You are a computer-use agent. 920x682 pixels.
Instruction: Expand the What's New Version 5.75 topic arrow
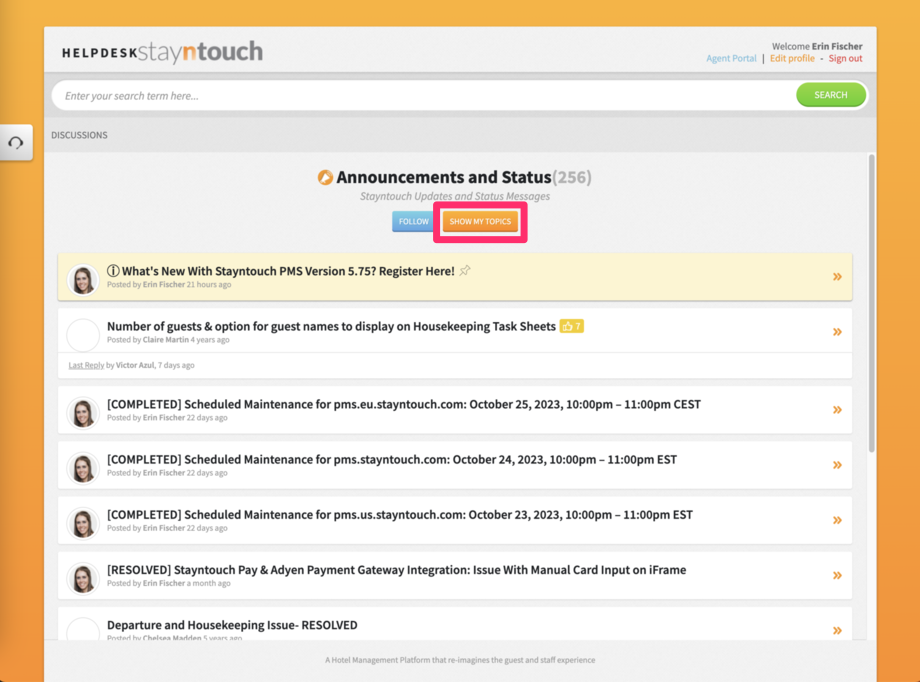pos(837,276)
